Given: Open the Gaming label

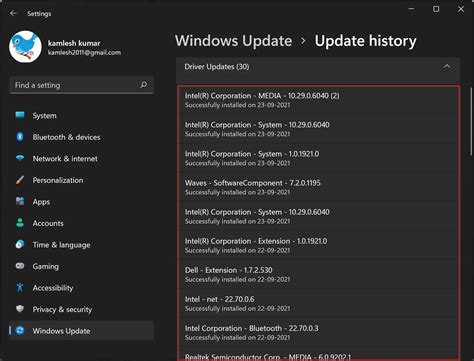Looking at the screenshot, I should tap(46, 267).
